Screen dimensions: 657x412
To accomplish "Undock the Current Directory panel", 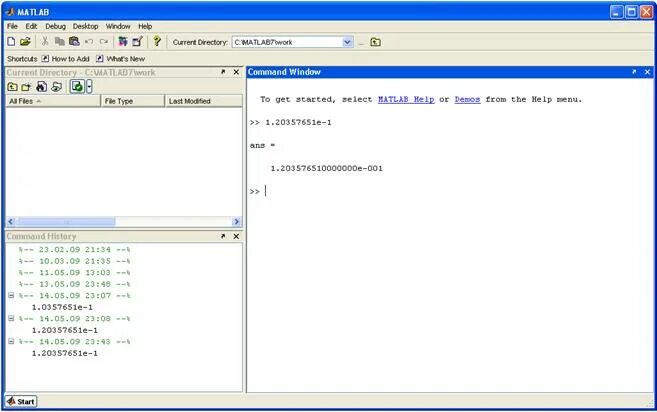I will [x=223, y=72].
